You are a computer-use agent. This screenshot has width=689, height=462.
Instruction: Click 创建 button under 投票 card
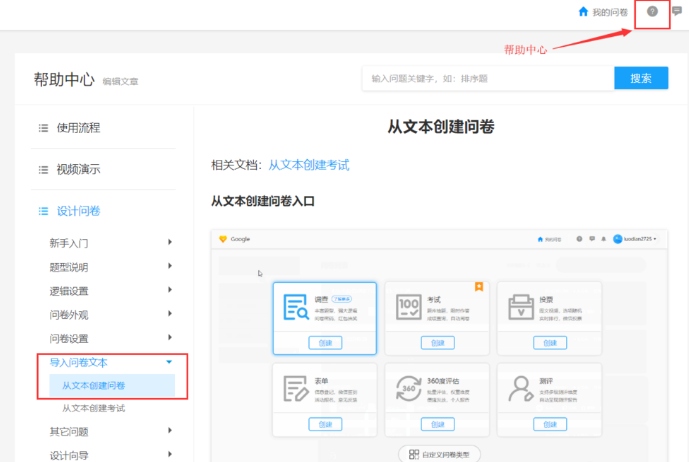[550, 343]
